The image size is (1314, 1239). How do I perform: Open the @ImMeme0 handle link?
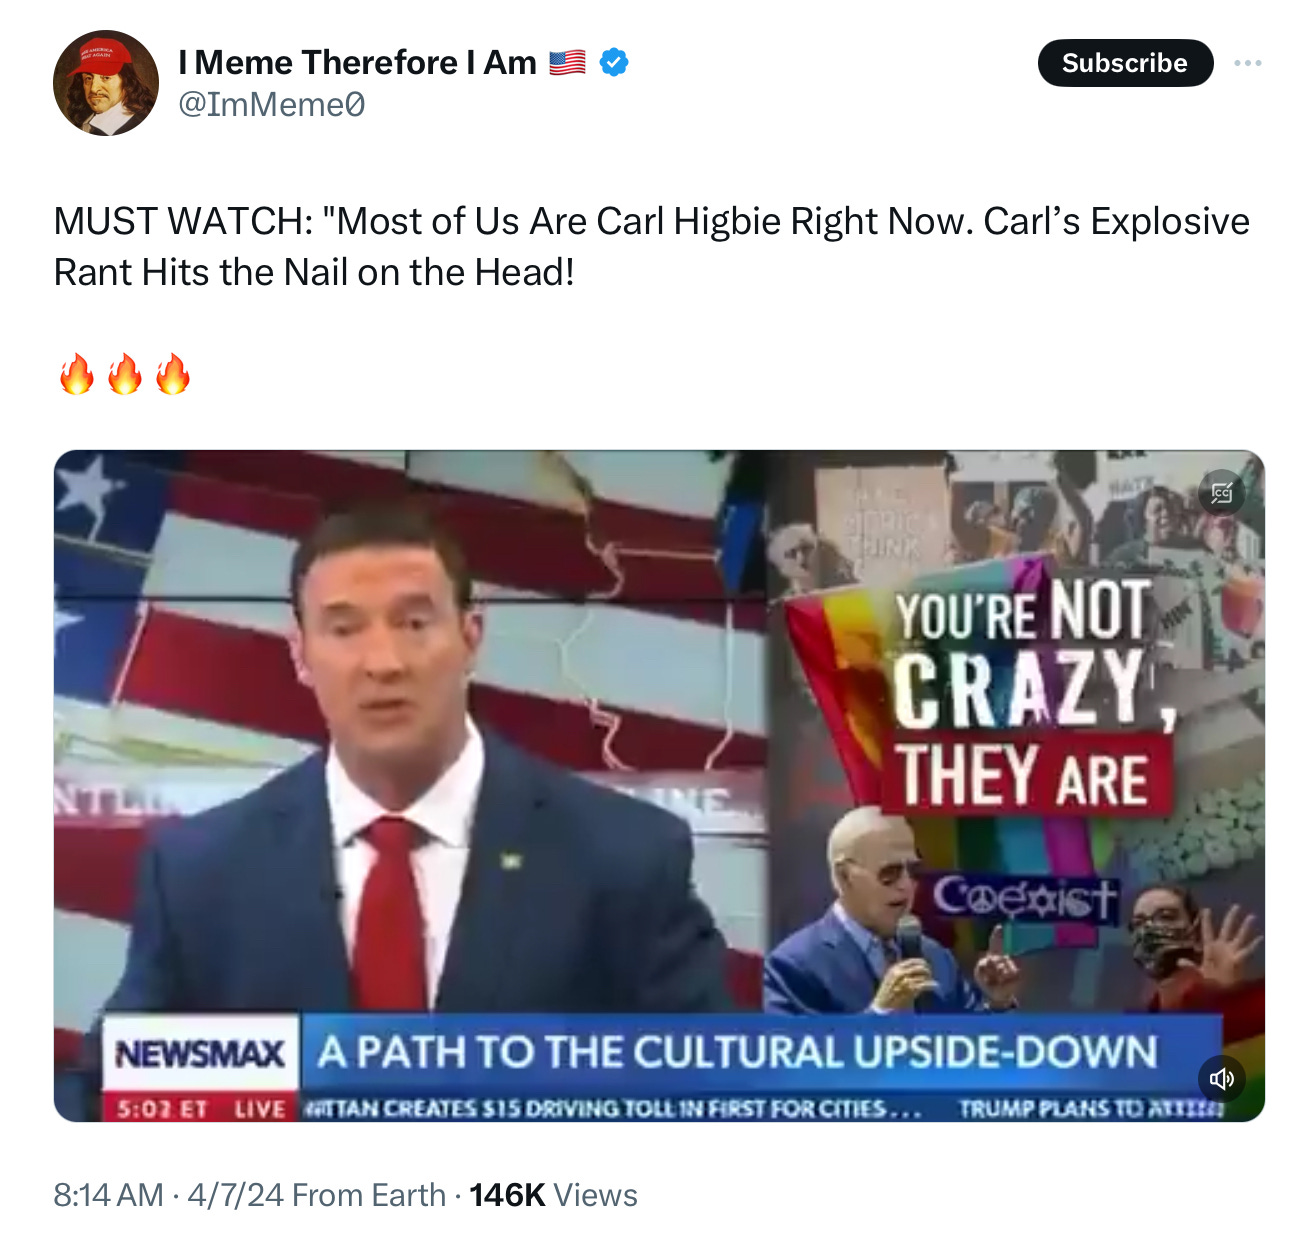(271, 104)
